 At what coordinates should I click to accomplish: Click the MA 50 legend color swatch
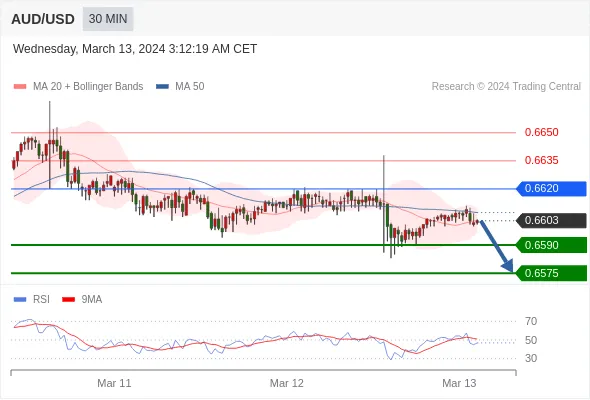point(162,87)
